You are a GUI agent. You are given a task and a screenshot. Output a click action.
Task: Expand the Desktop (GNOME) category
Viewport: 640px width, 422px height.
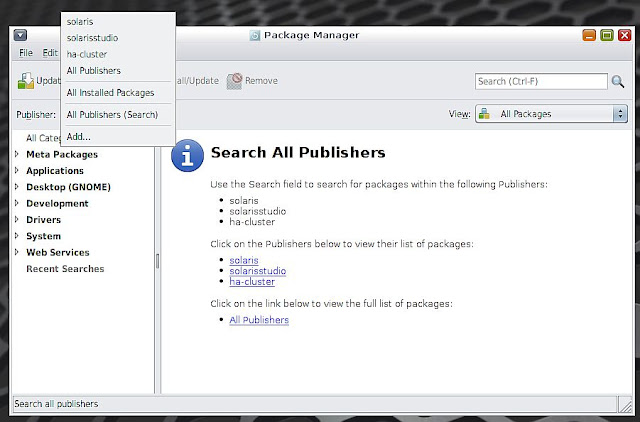coord(17,187)
